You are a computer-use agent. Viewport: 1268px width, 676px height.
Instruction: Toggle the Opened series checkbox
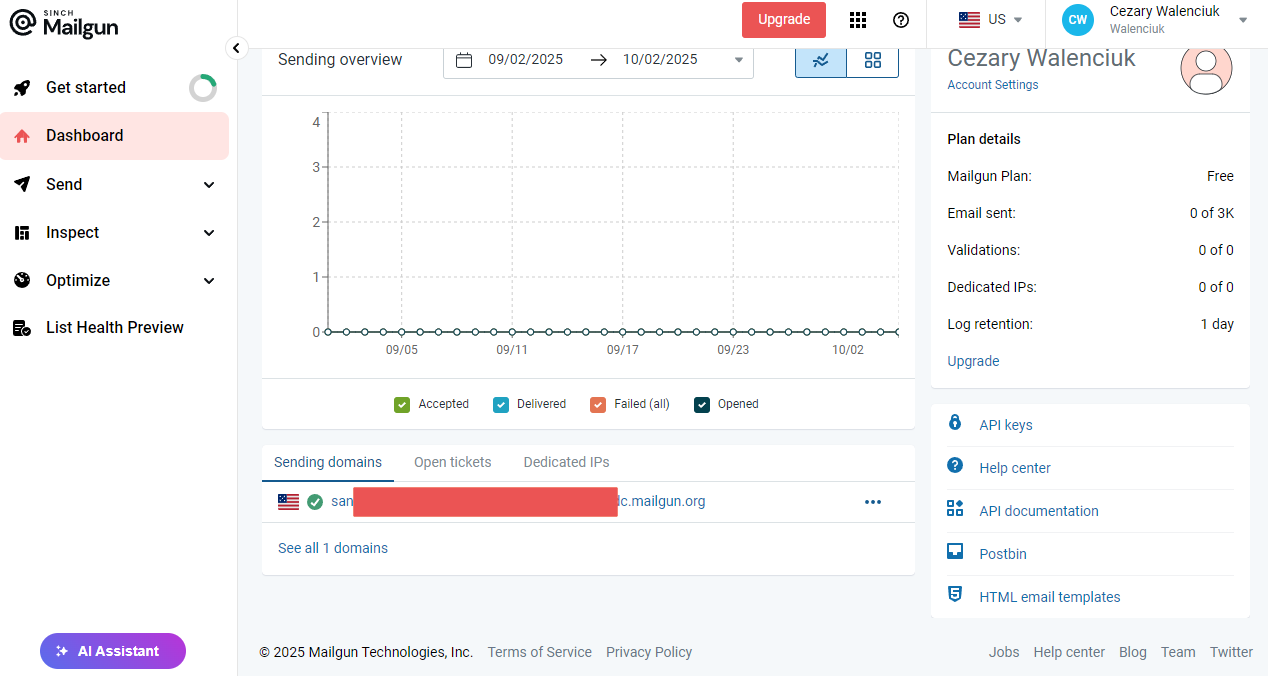(702, 405)
